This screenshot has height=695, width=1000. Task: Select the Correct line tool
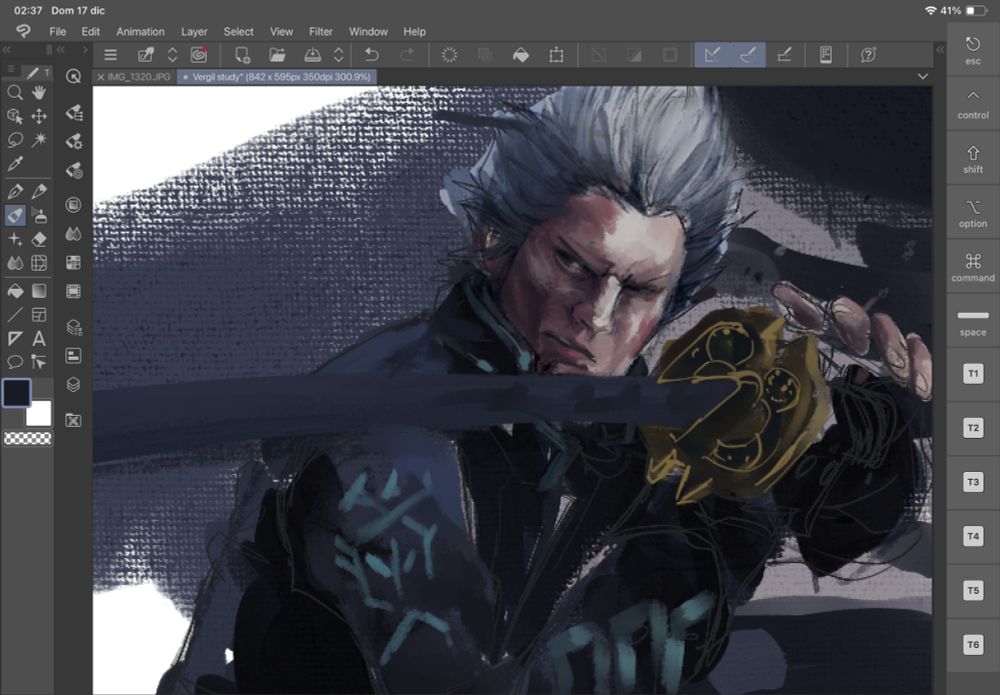39,362
